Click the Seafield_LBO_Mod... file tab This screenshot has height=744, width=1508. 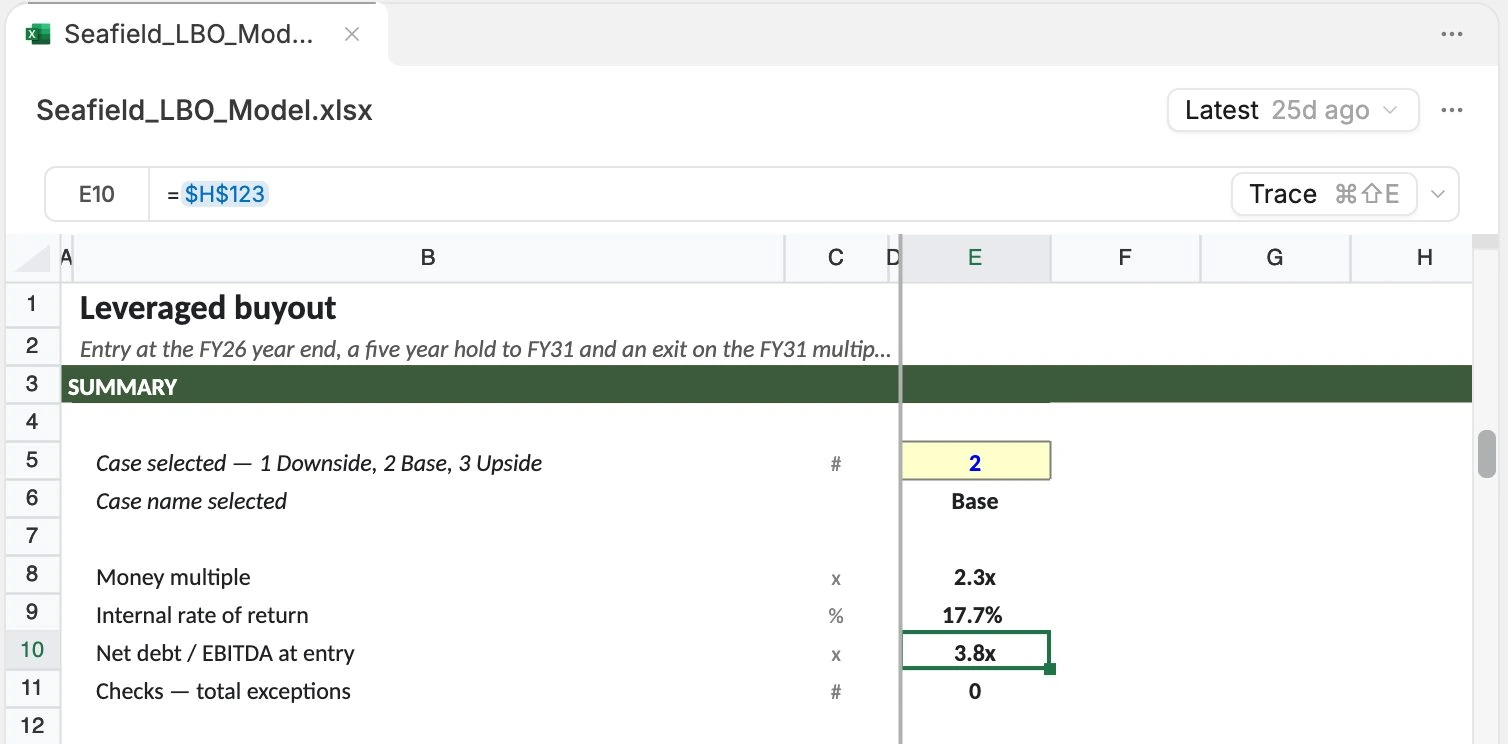(197, 34)
